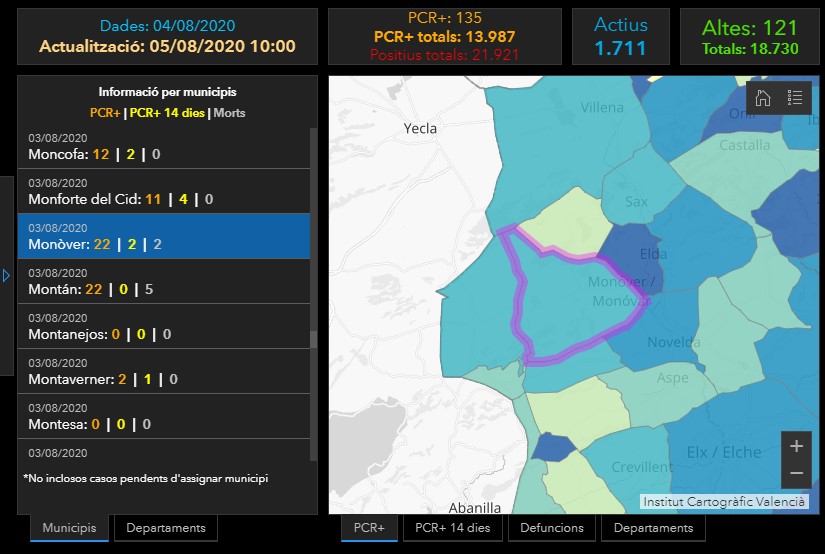
Task: Click the highlighted Monòver list entry
Action: (164, 237)
